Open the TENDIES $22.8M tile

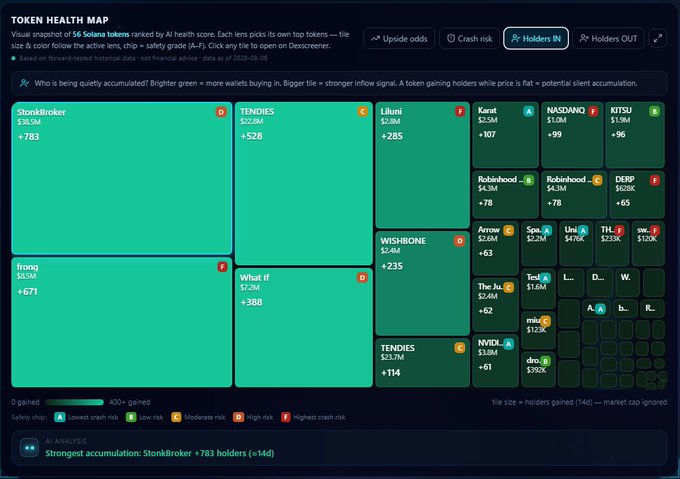coord(304,183)
